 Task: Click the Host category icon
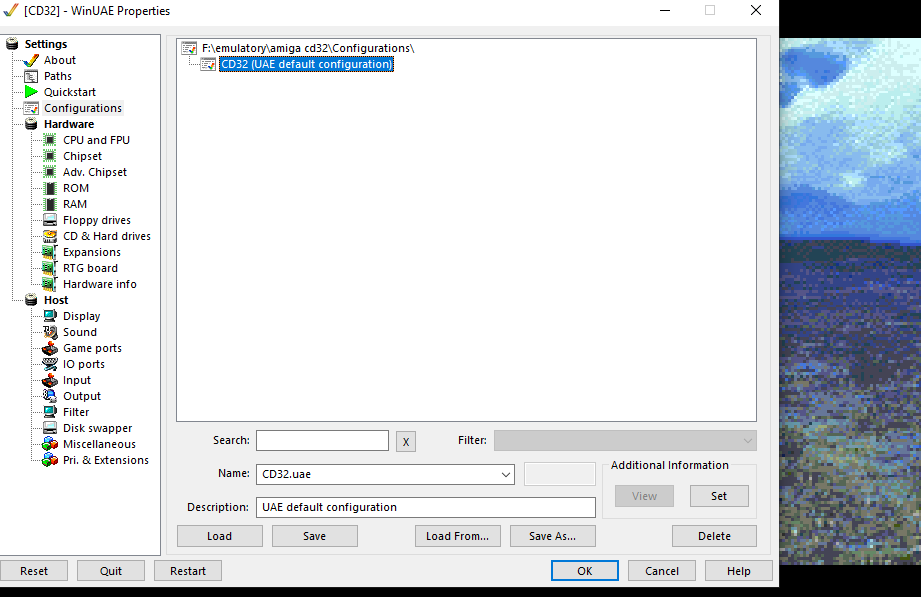[31, 300]
